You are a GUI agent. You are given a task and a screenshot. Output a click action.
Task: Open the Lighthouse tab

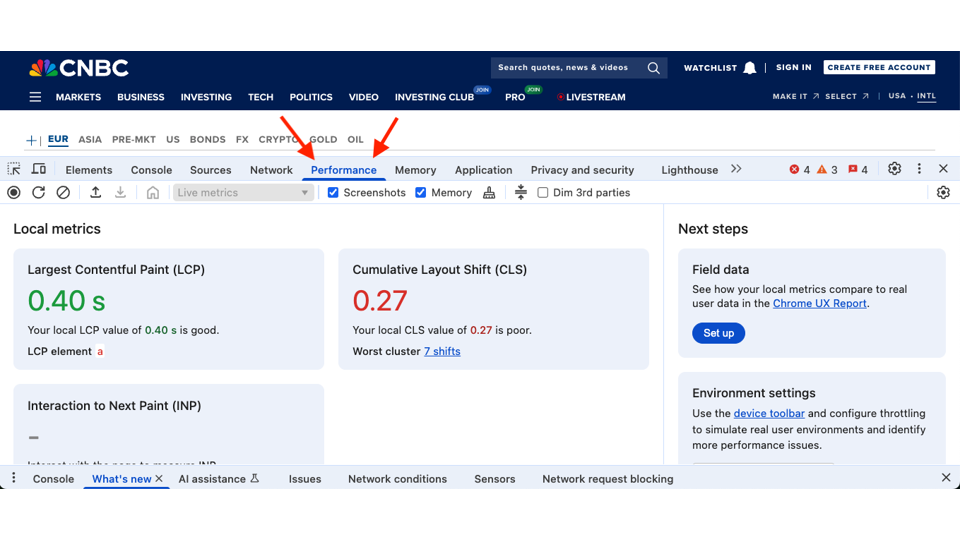(689, 170)
